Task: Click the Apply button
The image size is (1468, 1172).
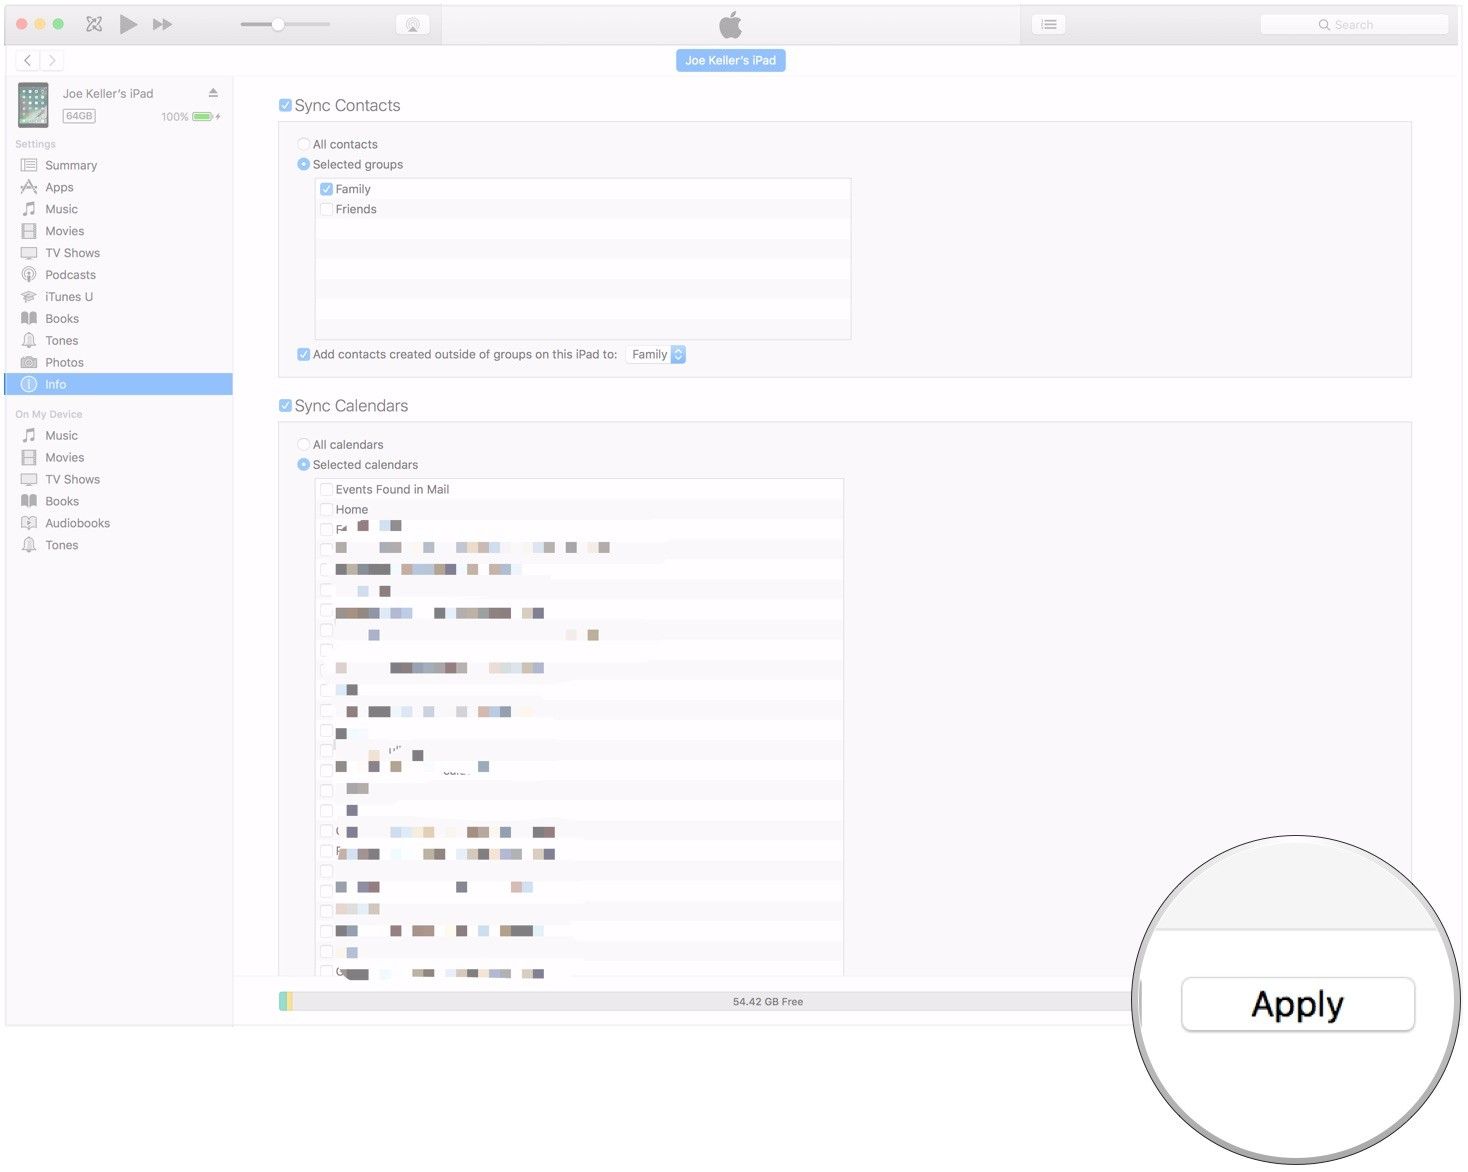Action: pyautogui.click(x=1297, y=1004)
